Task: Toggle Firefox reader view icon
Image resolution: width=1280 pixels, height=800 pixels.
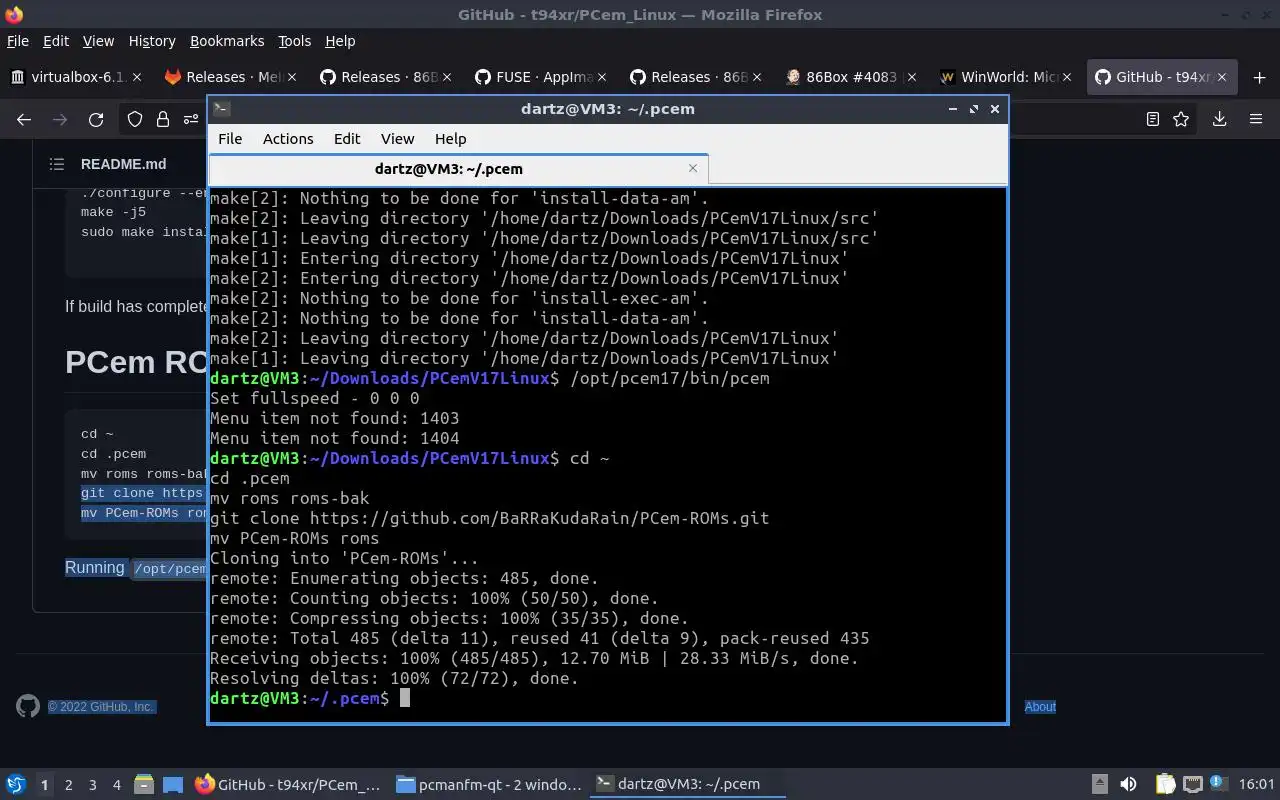Action: click(x=1153, y=119)
